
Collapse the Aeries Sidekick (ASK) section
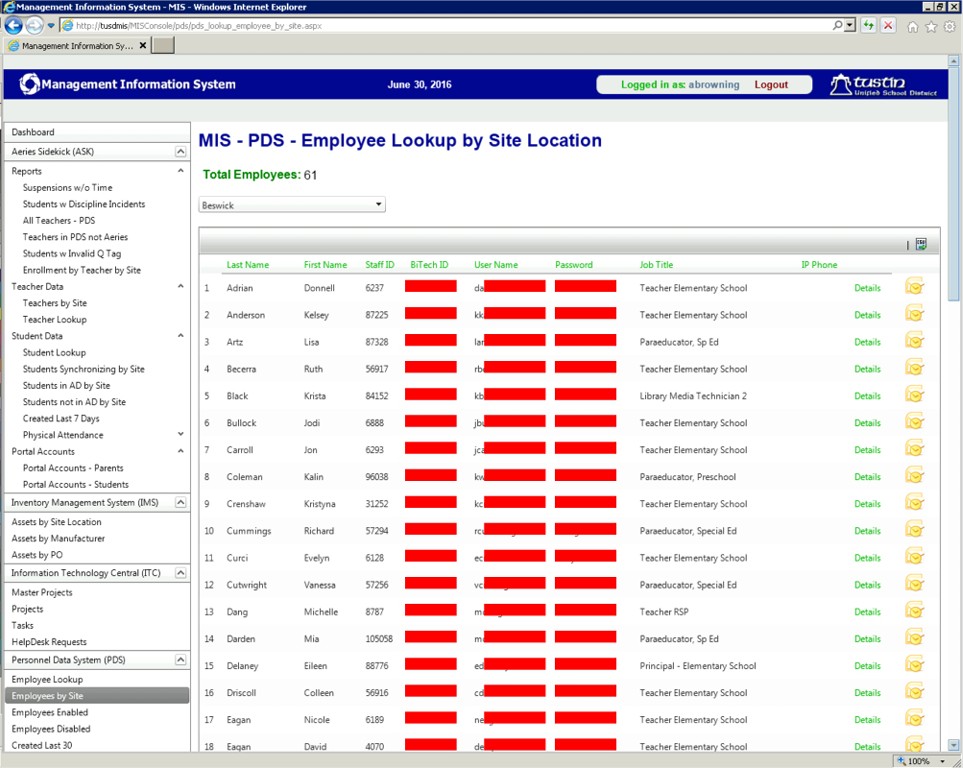point(181,151)
